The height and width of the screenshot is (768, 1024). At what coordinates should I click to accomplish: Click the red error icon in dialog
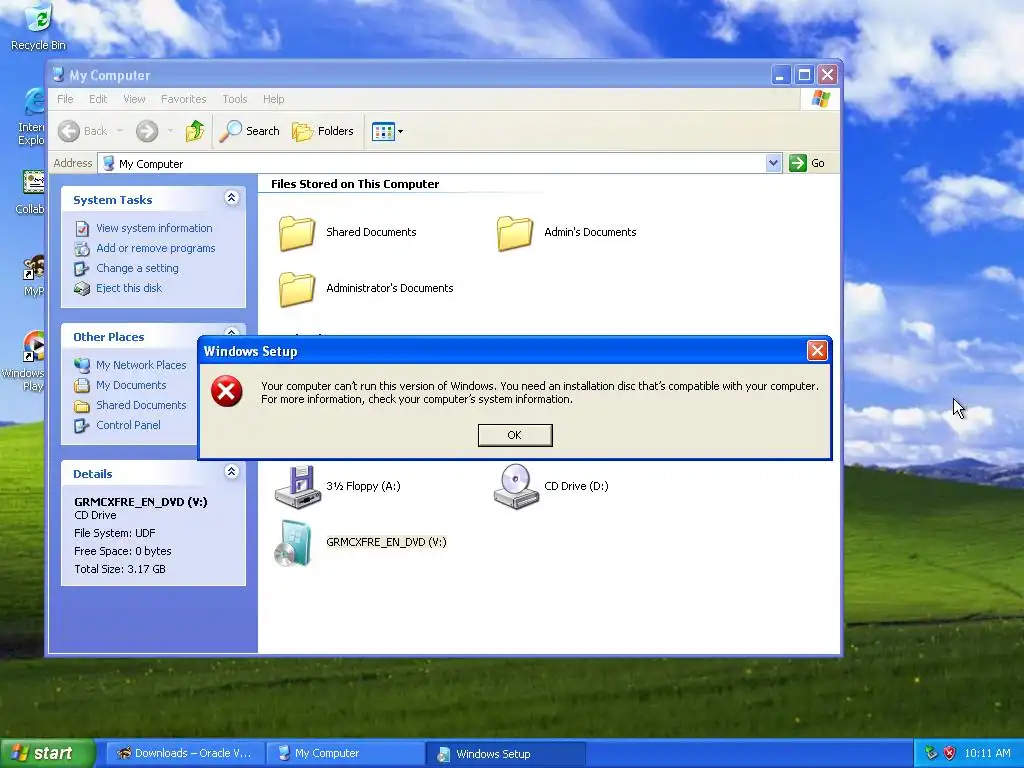pyautogui.click(x=227, y=391)
